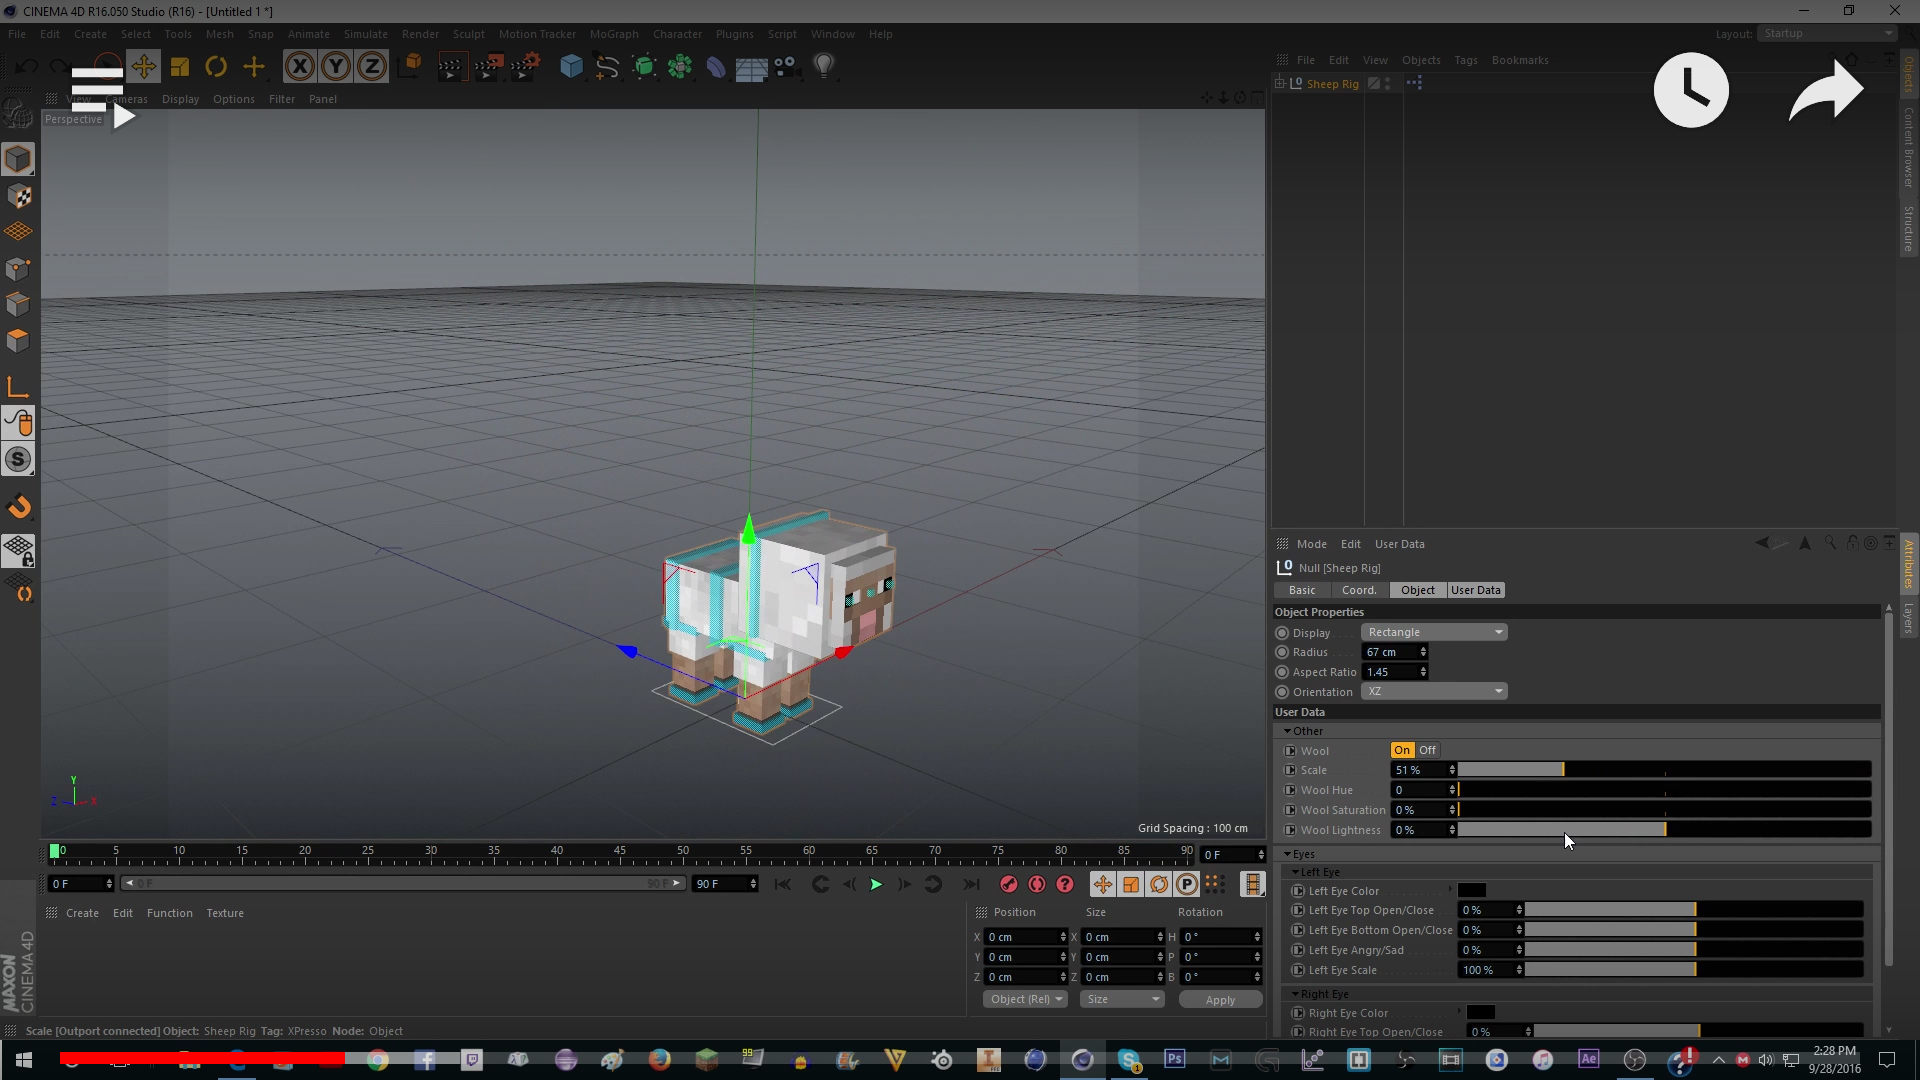Click the Record Active Objects button

tap(1008, 884)
